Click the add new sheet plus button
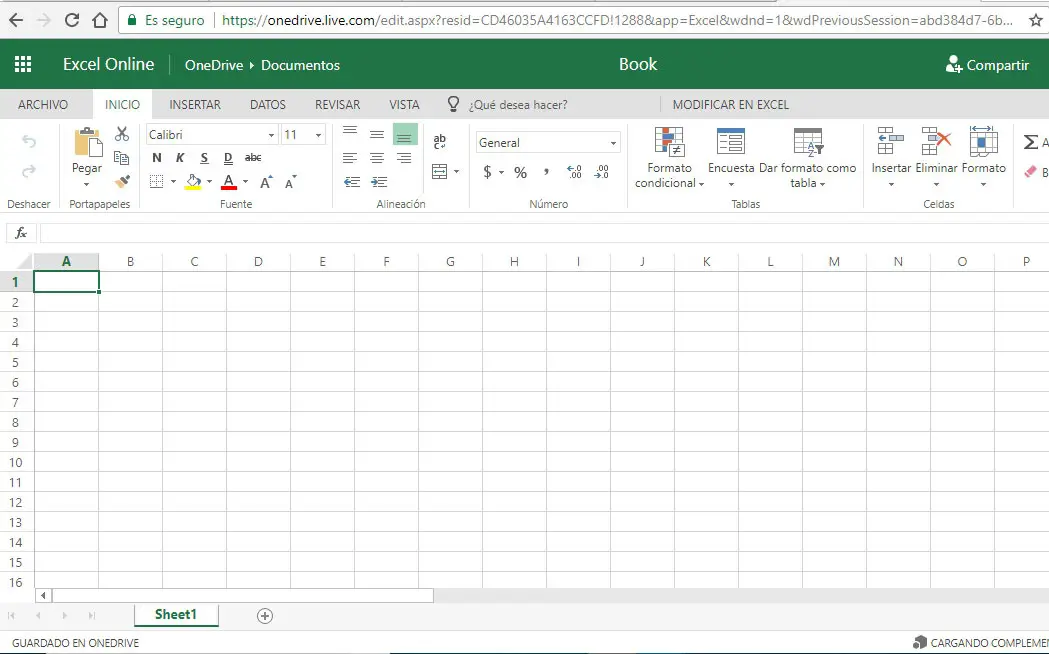The height and width of the screenshot is (654, 1049). [x=265, y=616]
